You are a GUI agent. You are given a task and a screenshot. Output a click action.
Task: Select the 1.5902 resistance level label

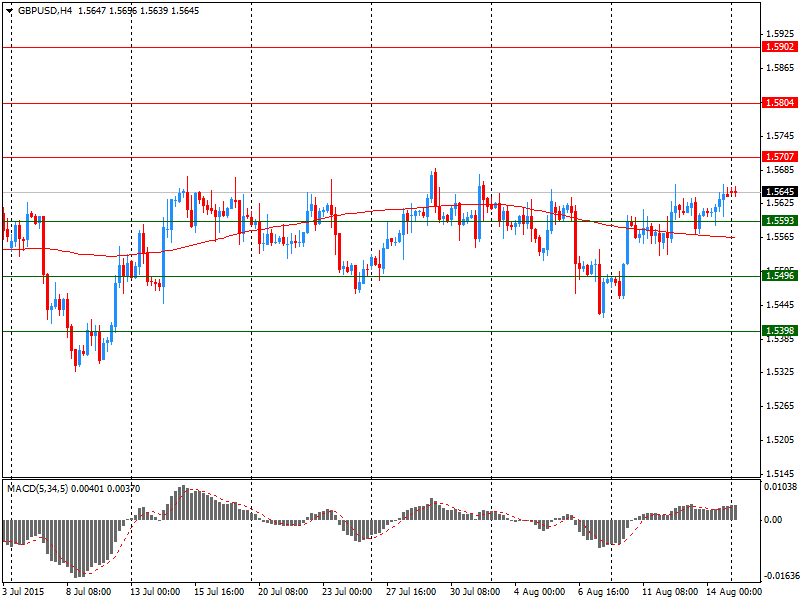click(780, 47)
